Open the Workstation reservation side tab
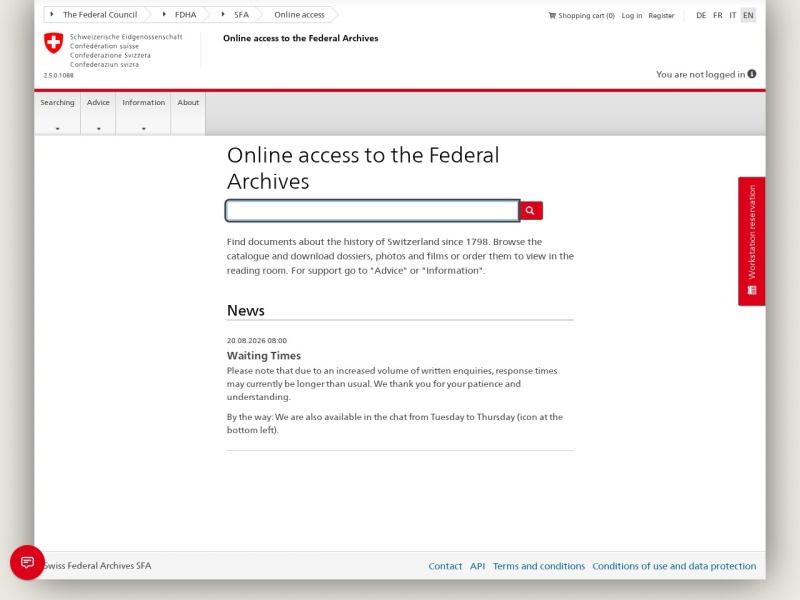Viewport: 800px width, 600px height. click(752, 241)
